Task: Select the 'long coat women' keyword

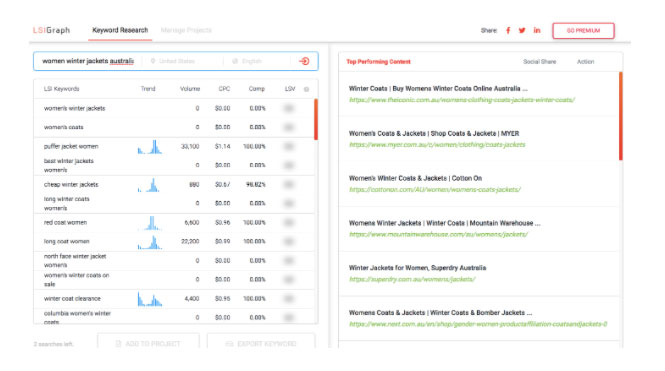Action: (66, 241)
